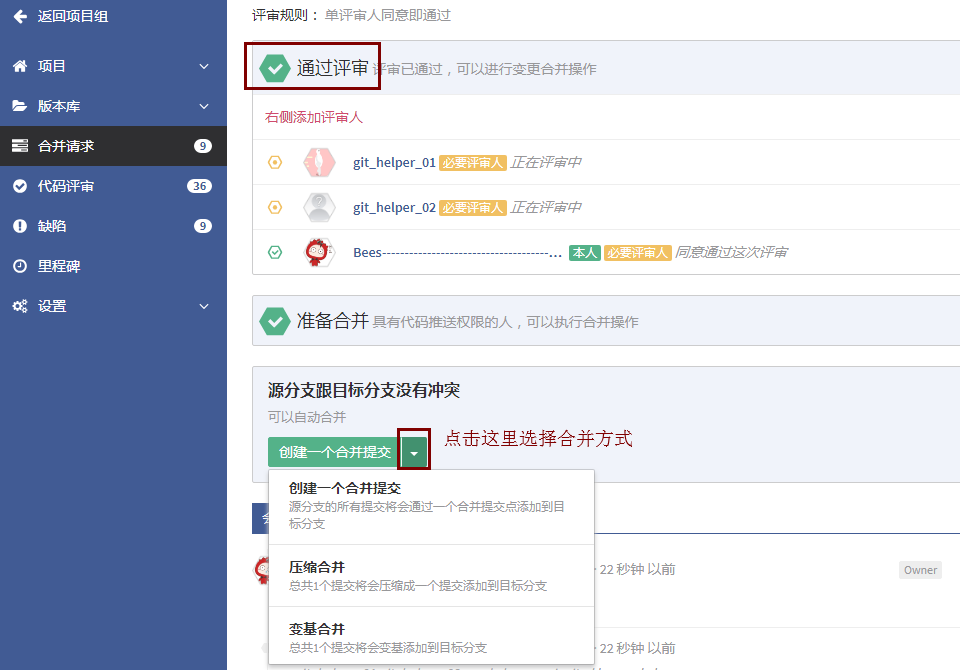Viewport: 960px width, 670px height.
Task: Expand the 项目 sidebar chevron
Action: pos(204,66)
